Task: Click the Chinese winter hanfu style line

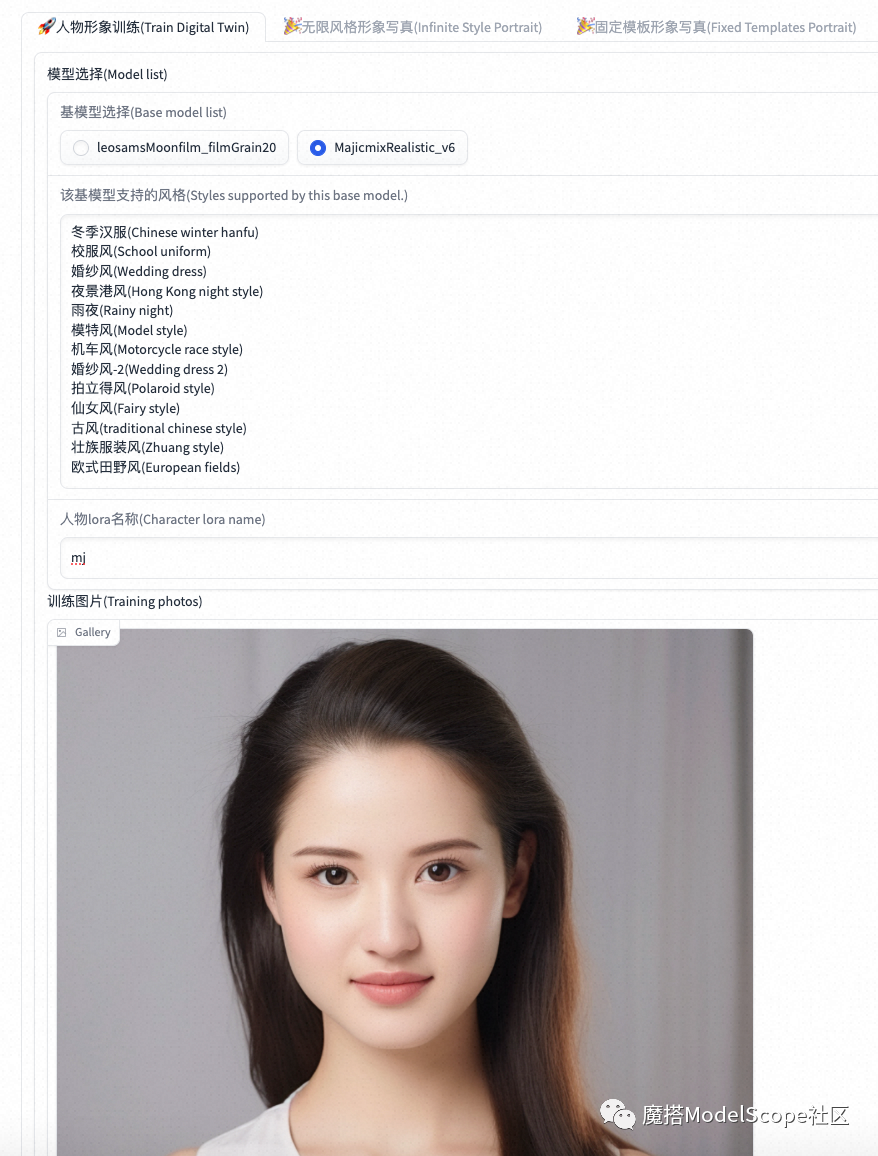Action: [x=165, y=232]
